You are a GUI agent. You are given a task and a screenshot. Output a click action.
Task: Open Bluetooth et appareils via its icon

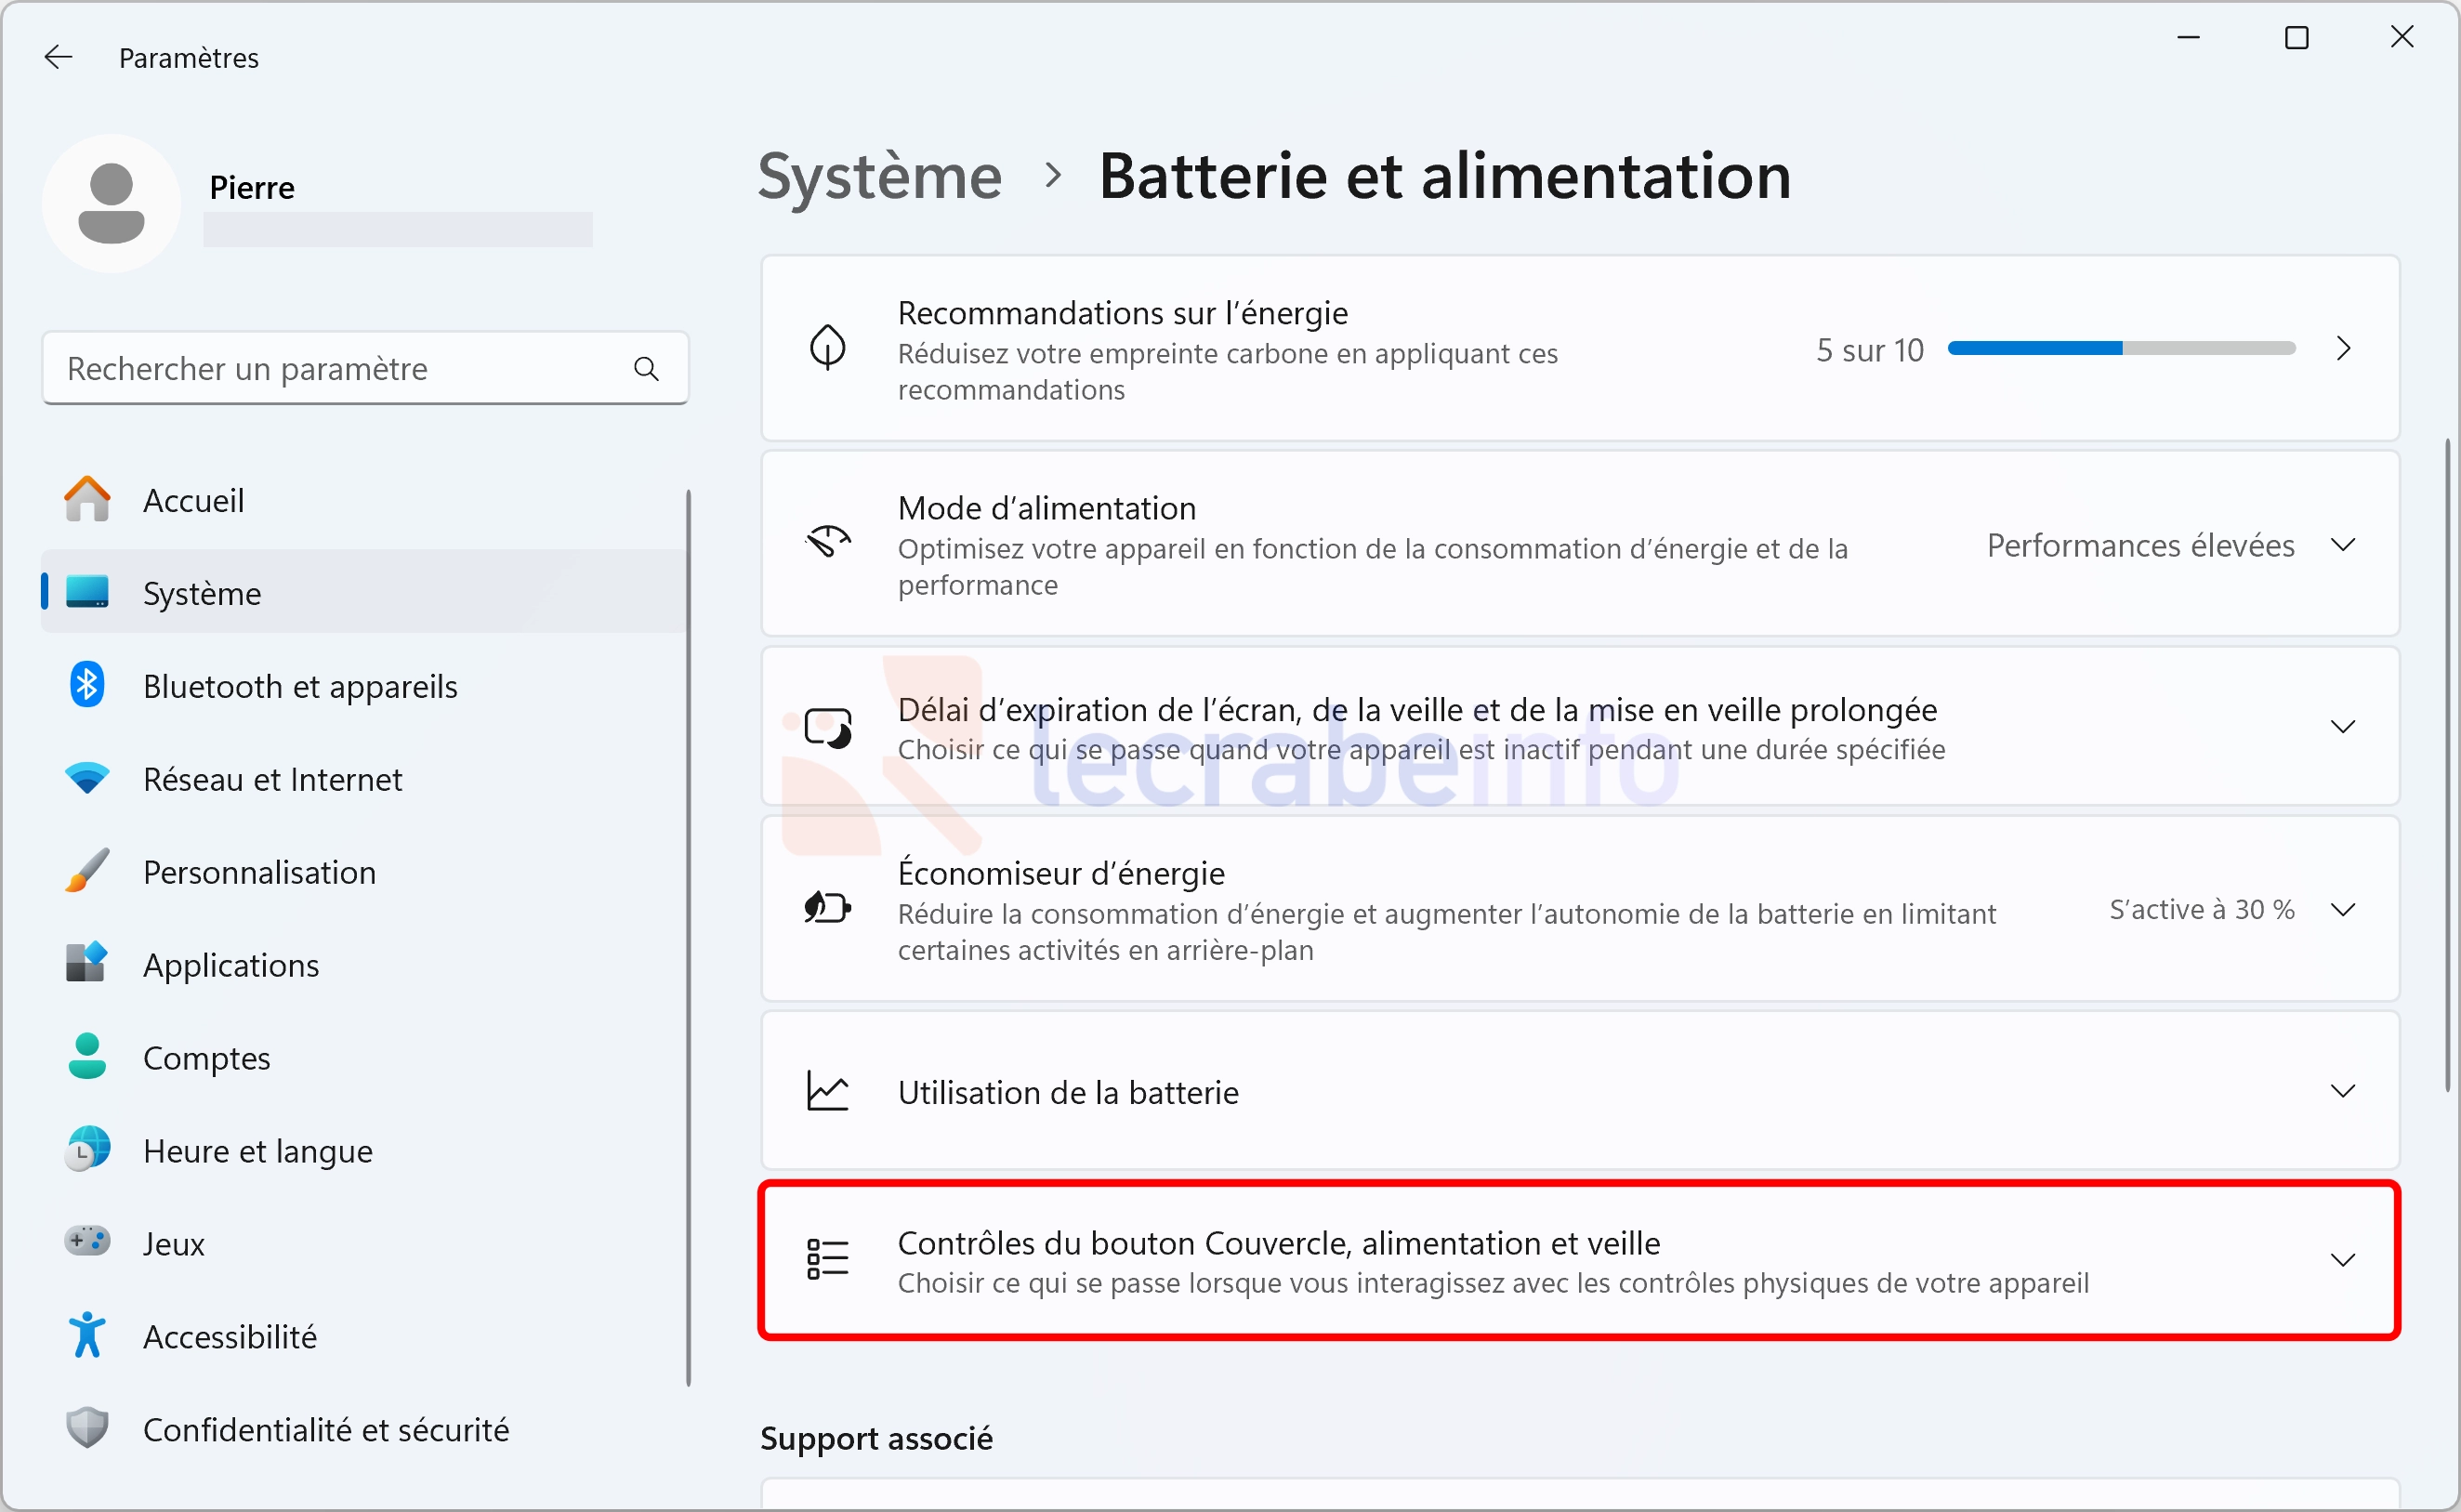click(87, 686)
